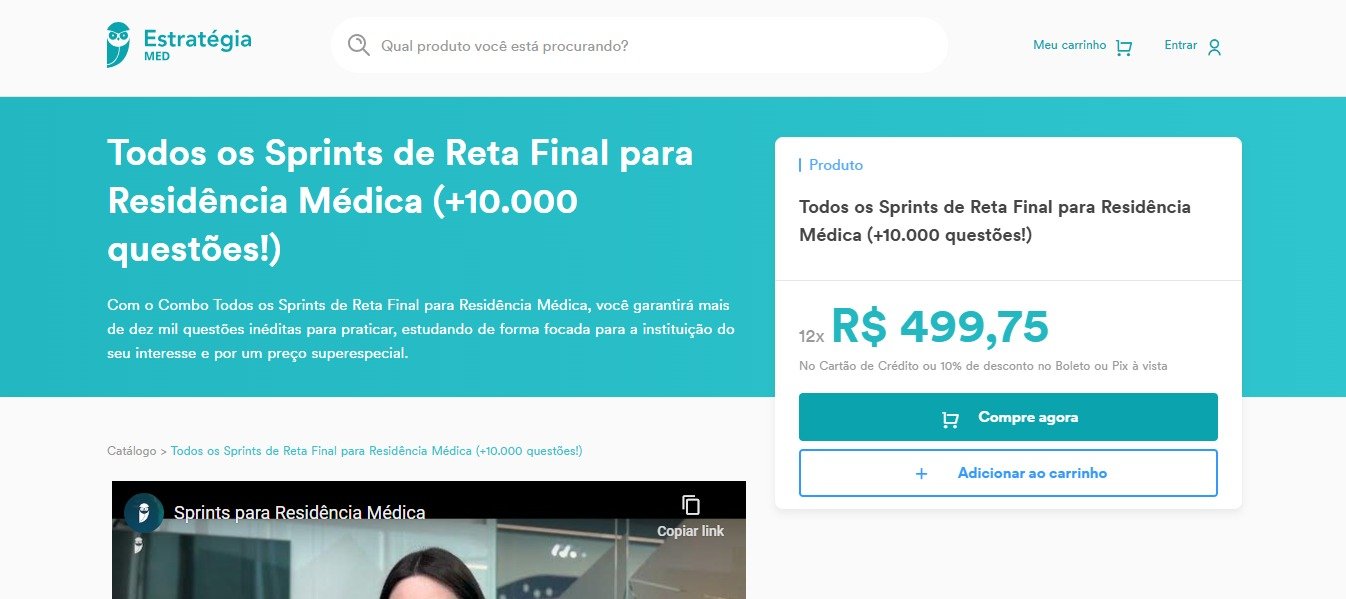The height and width of the screenshot is (599, 1346).
Task: Click the Estratégia wordmark in the header
Action: click(197, 39)
